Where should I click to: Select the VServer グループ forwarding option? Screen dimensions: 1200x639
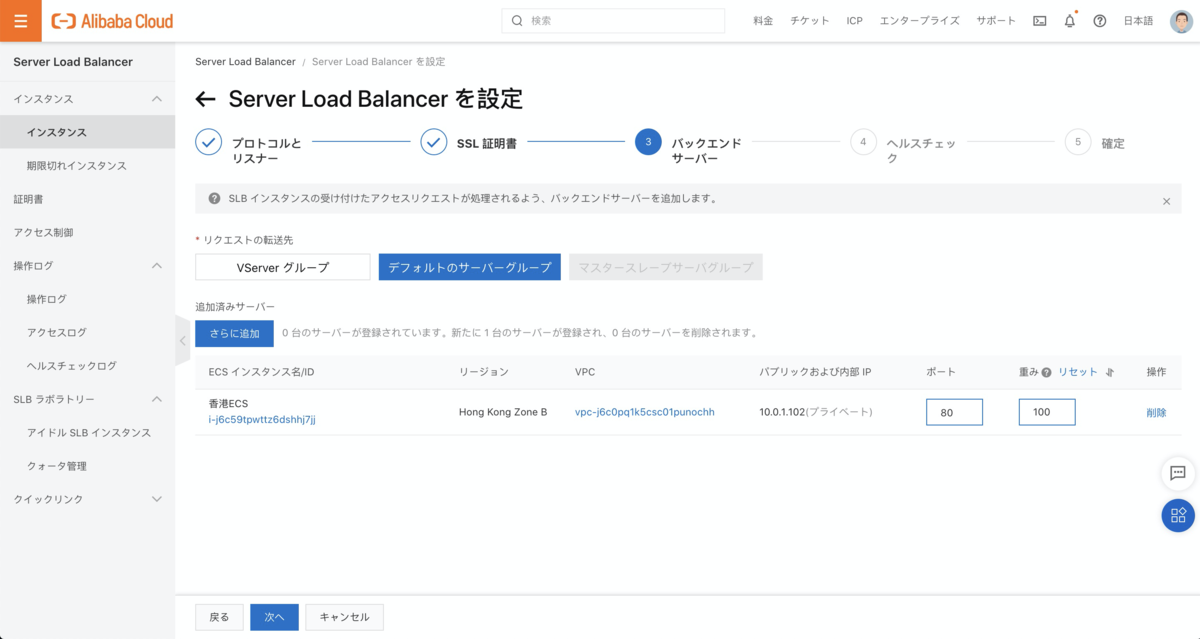click(282, 267)
